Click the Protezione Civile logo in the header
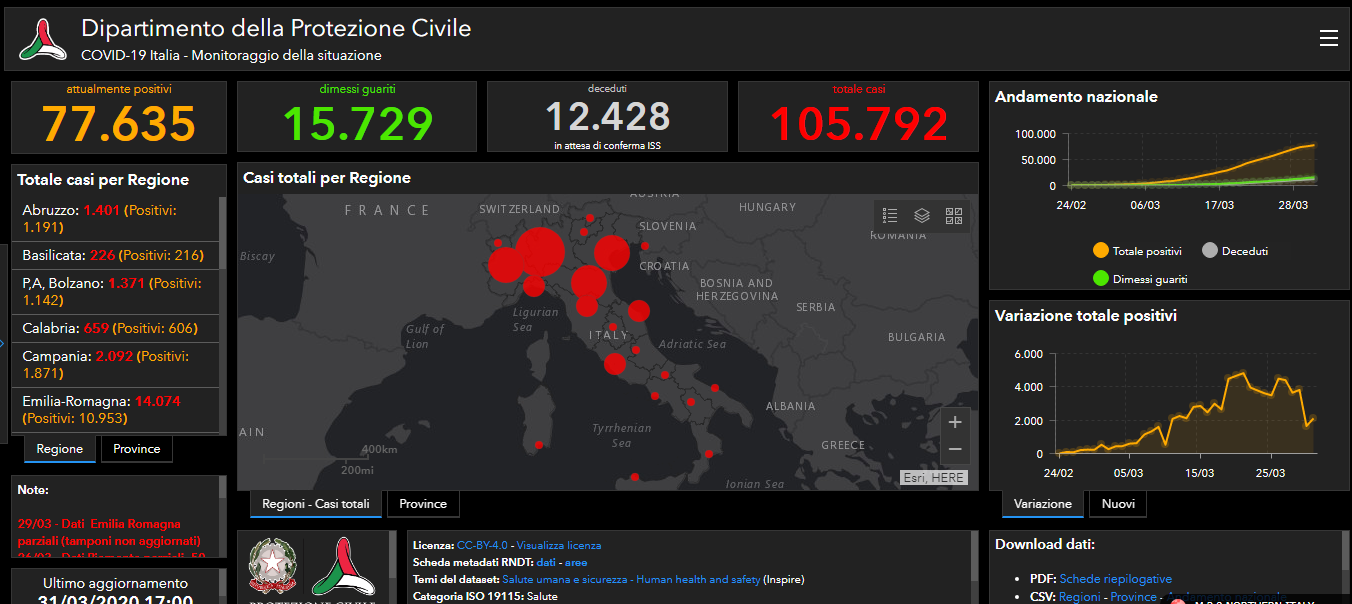This screenshot has width=1352, height=604. pyautogui.click(x=42, y=40)
